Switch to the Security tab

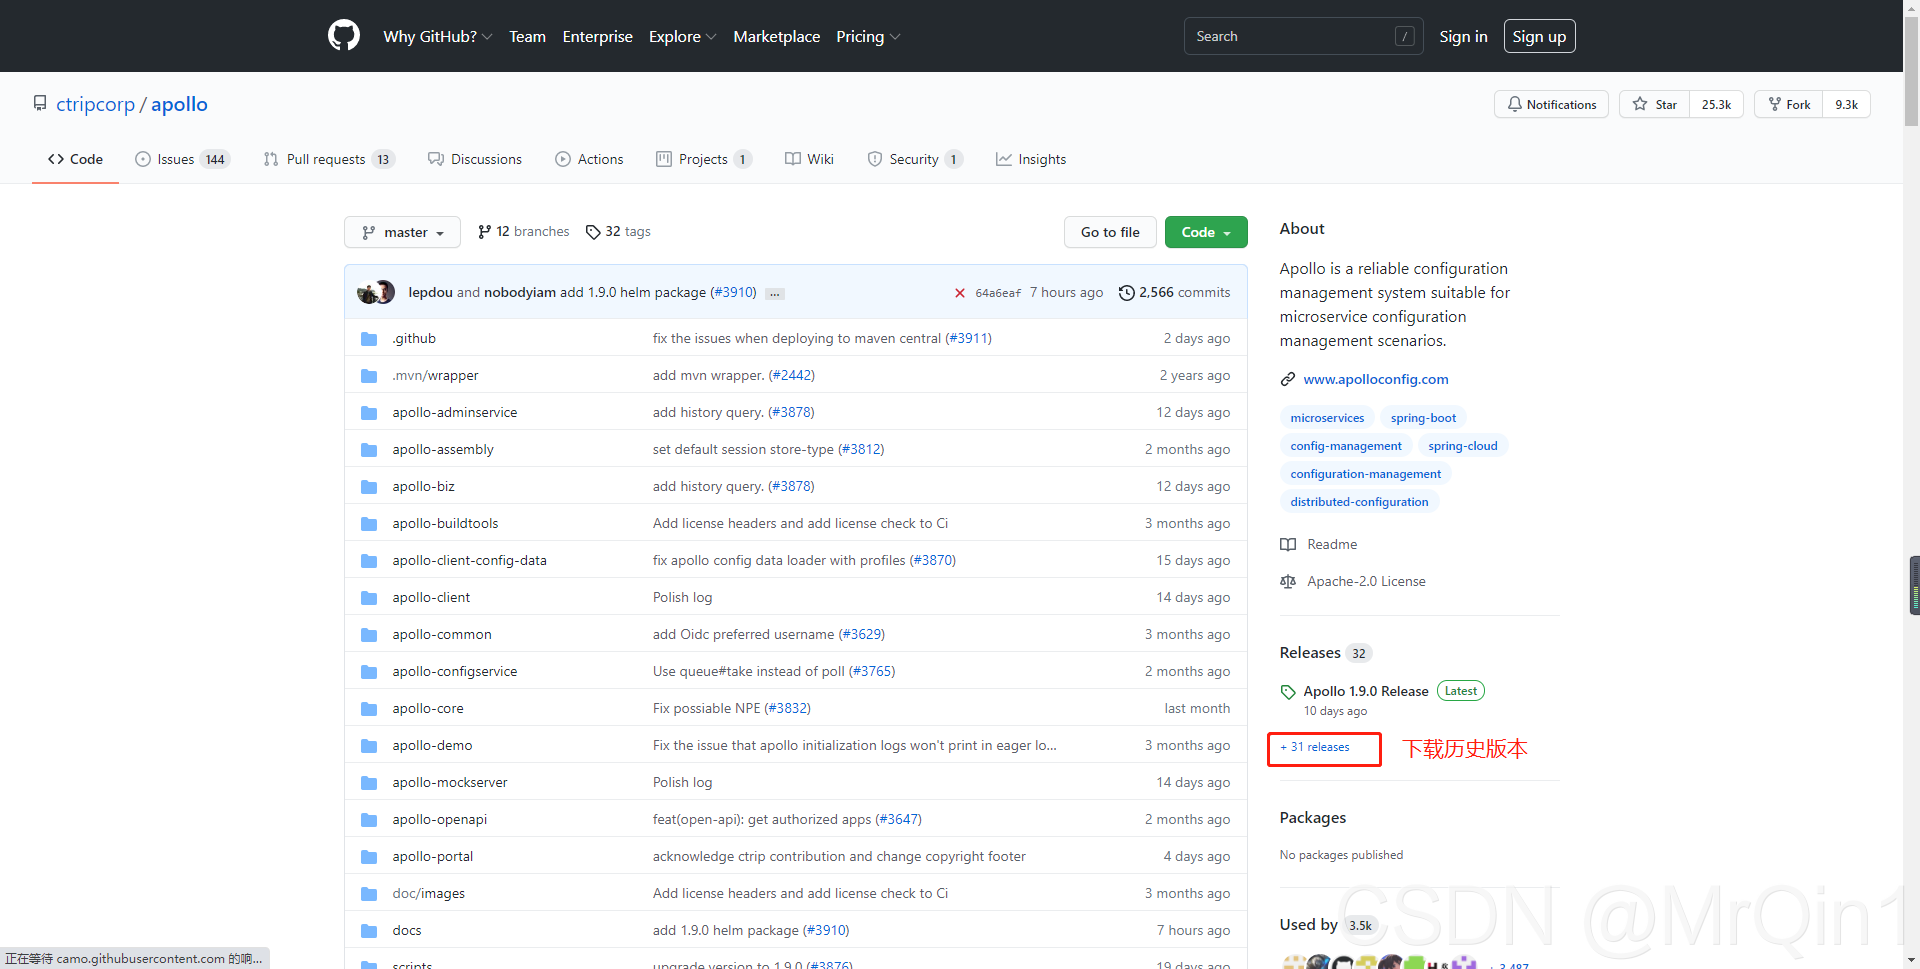coord(915,159)
